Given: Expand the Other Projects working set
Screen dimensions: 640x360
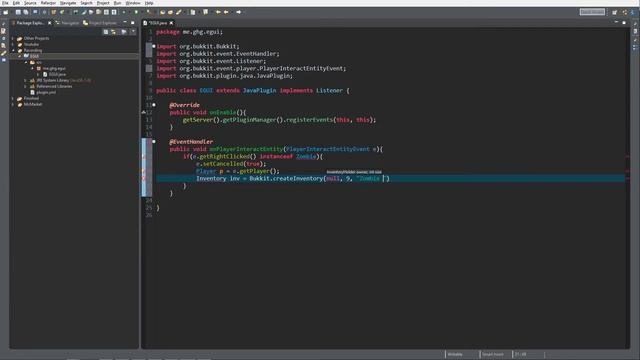Looking at the screenshot, I should pyautogui.click(x=13, y=38).
